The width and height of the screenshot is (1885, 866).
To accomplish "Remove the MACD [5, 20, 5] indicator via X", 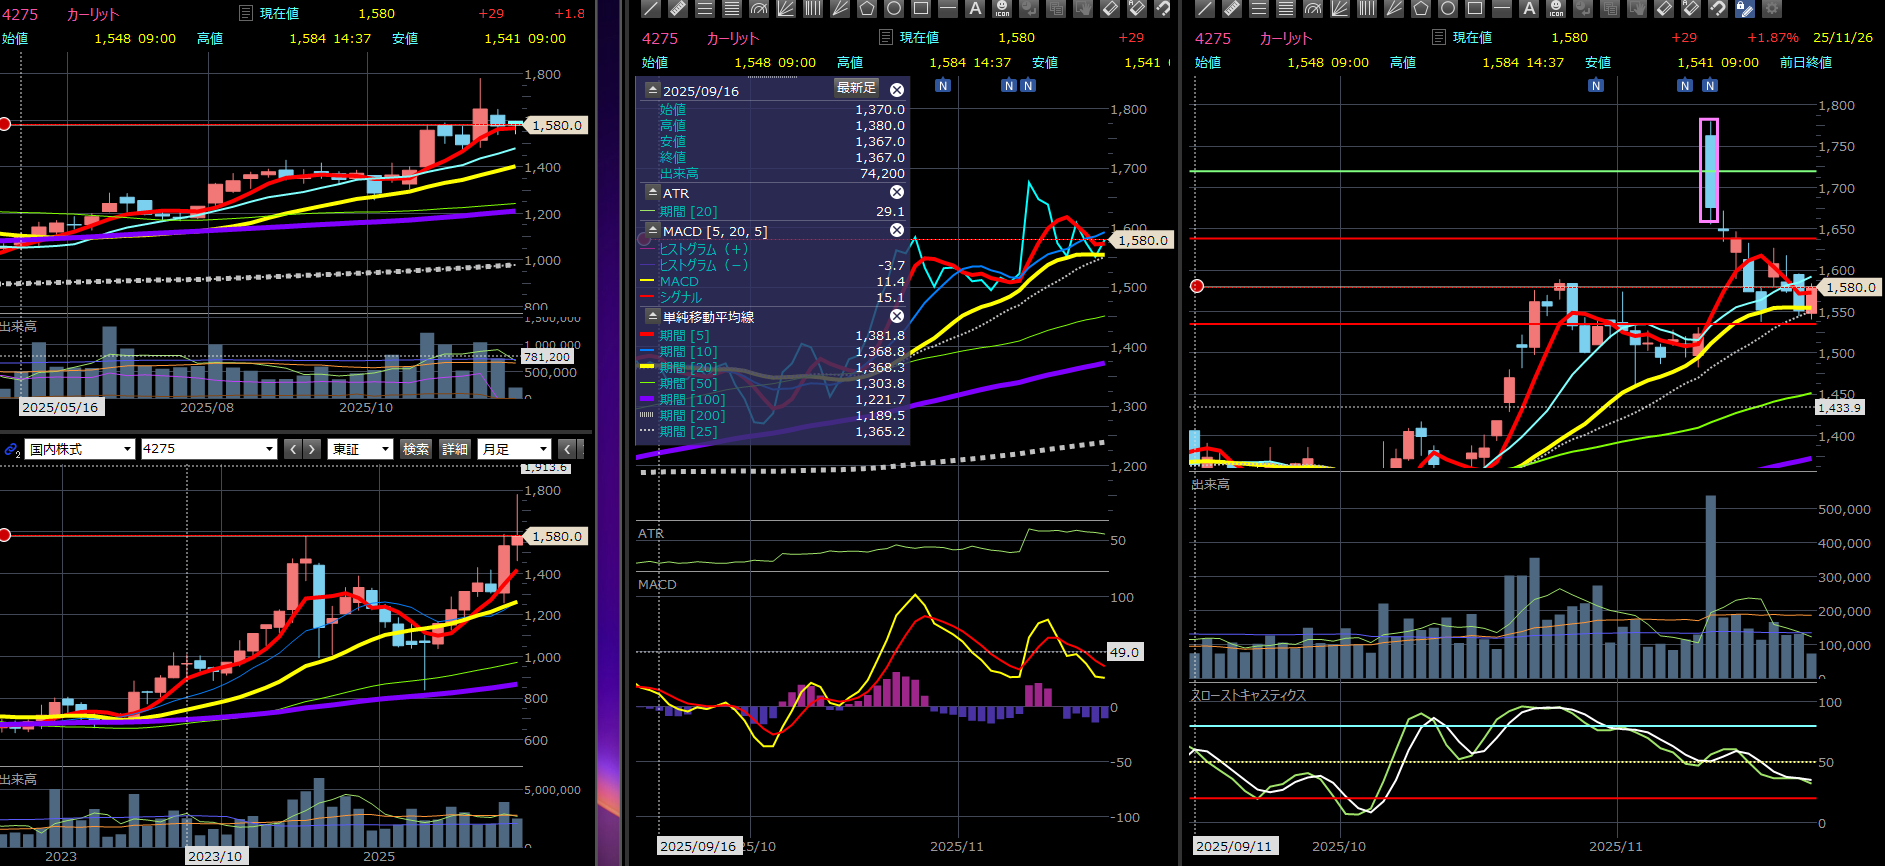I will point(897,230).
